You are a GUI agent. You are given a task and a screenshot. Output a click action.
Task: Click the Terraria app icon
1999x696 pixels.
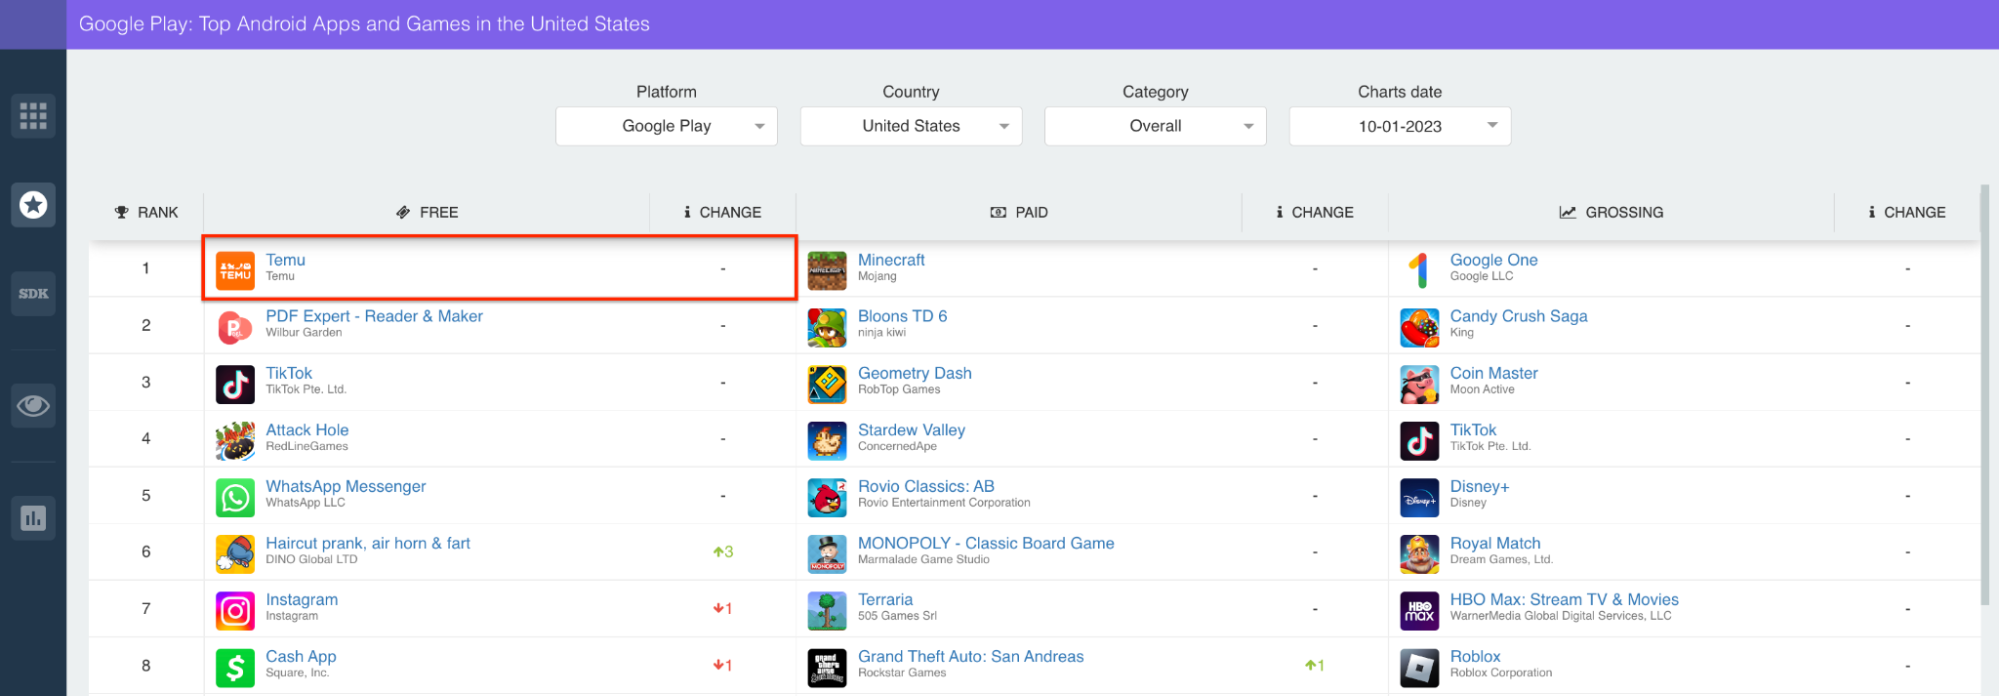pos(827,610)
